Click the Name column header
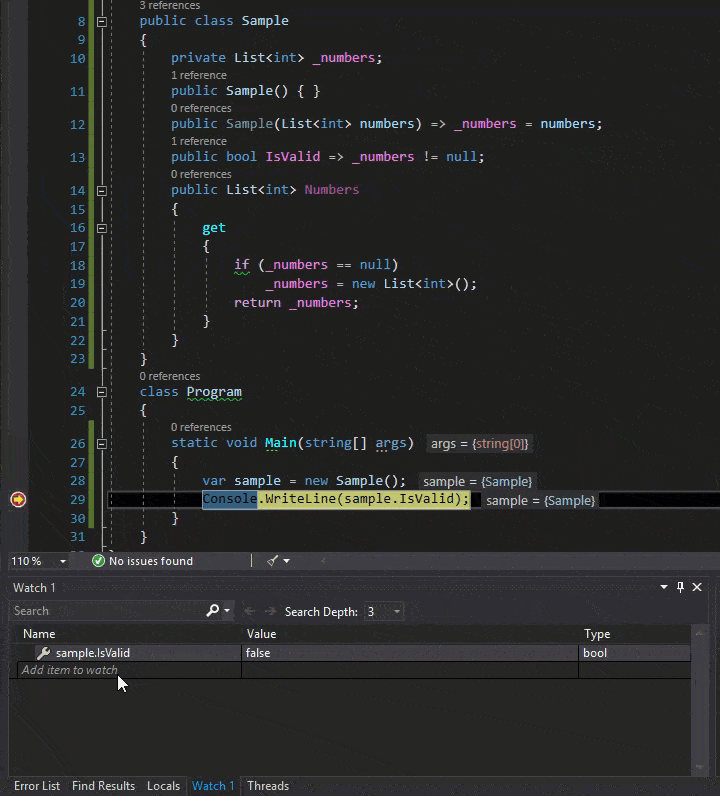This screenshot has width=720, height=796. pos(39,634)
